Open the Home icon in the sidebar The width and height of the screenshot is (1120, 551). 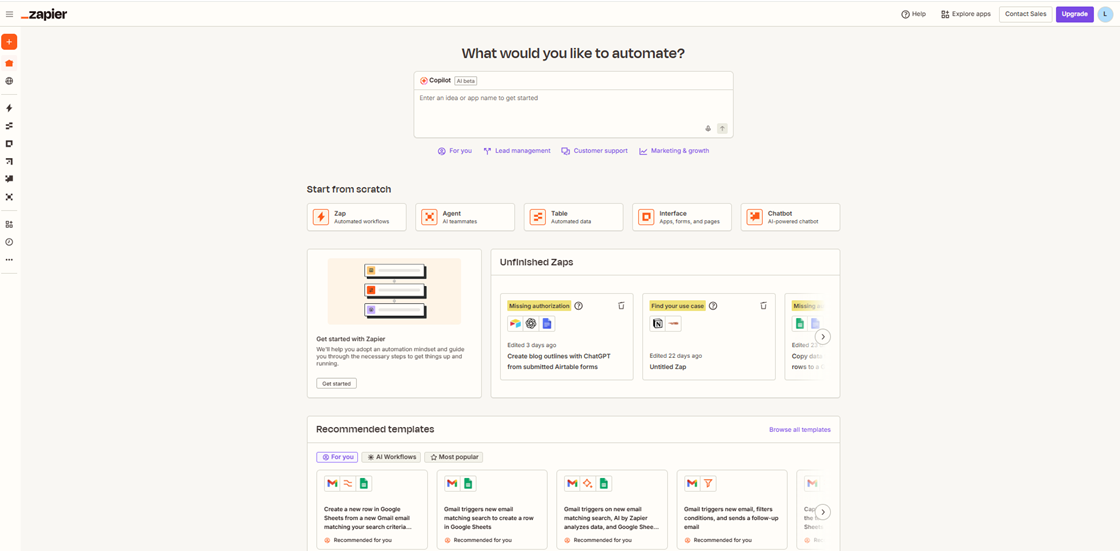pos(9,64)
